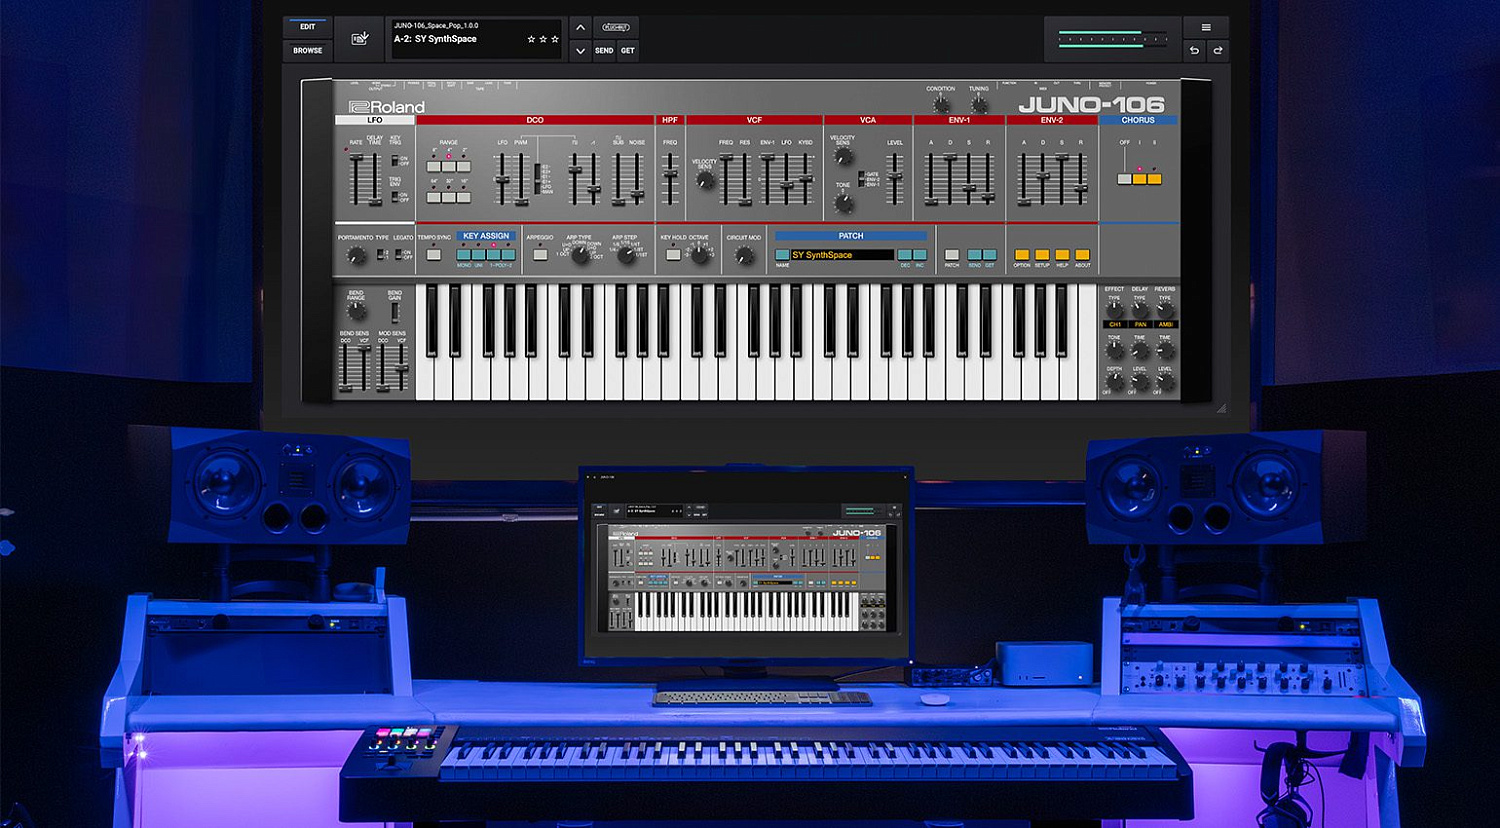Set the third rating star
1500x828 pixels.
(555, 39)
